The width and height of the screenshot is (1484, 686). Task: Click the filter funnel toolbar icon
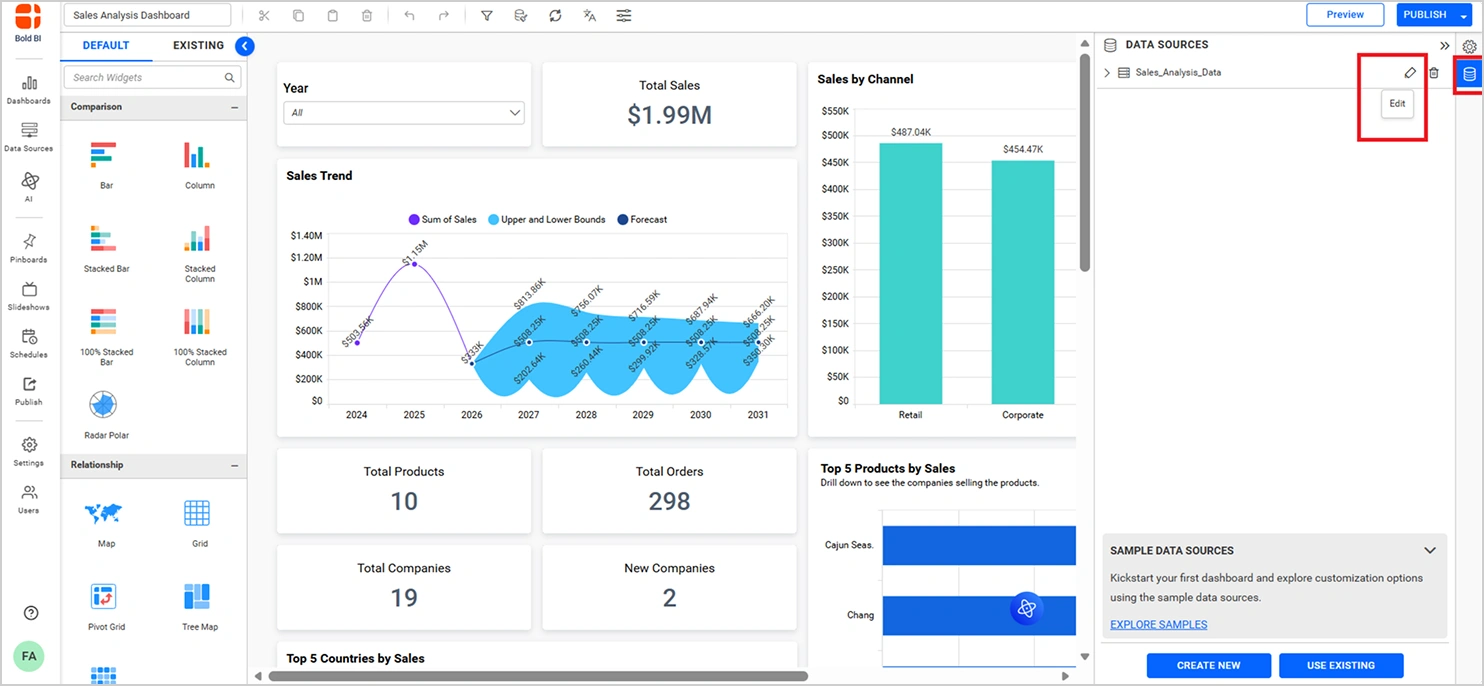487,16
